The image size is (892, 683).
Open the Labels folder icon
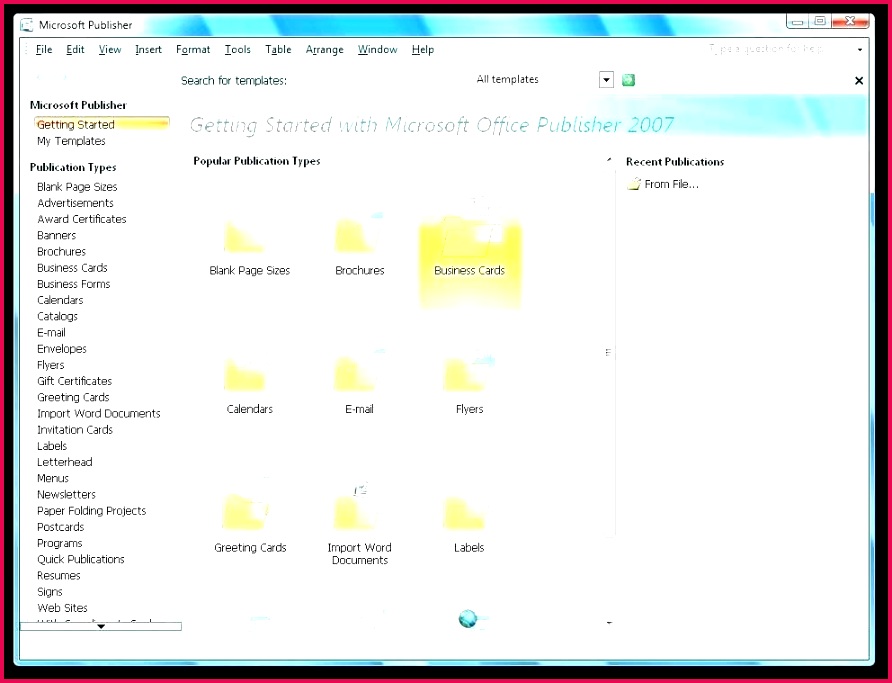[x=464, y=513]
